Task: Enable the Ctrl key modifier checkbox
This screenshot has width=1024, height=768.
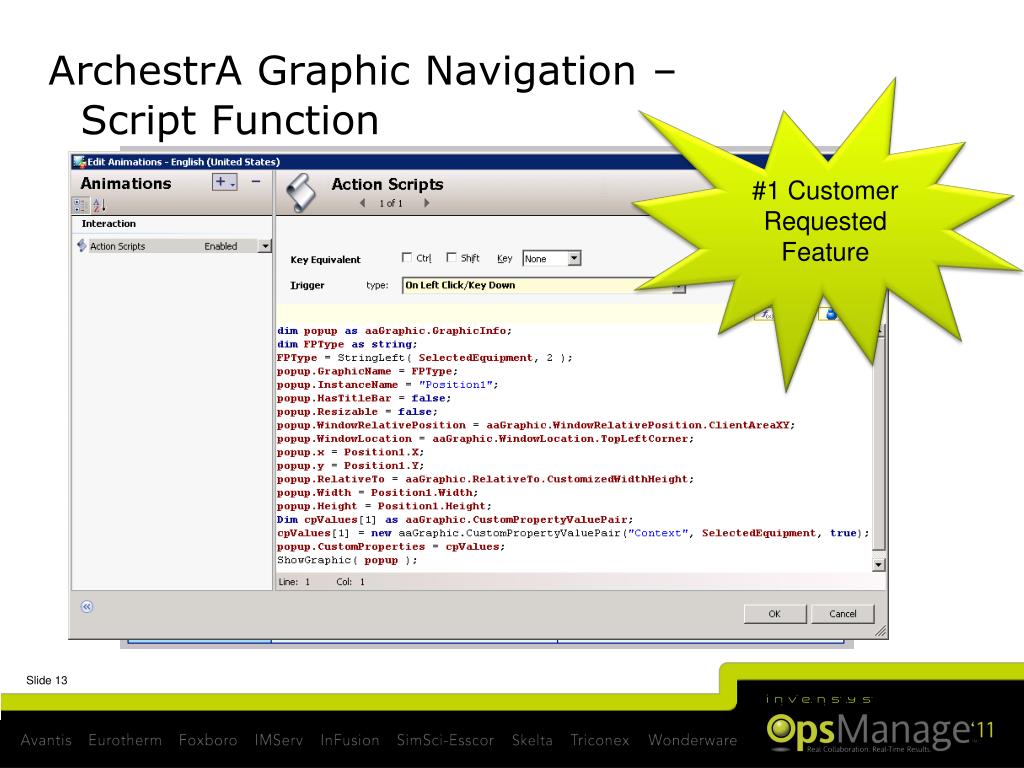Action: pos(407,257)
